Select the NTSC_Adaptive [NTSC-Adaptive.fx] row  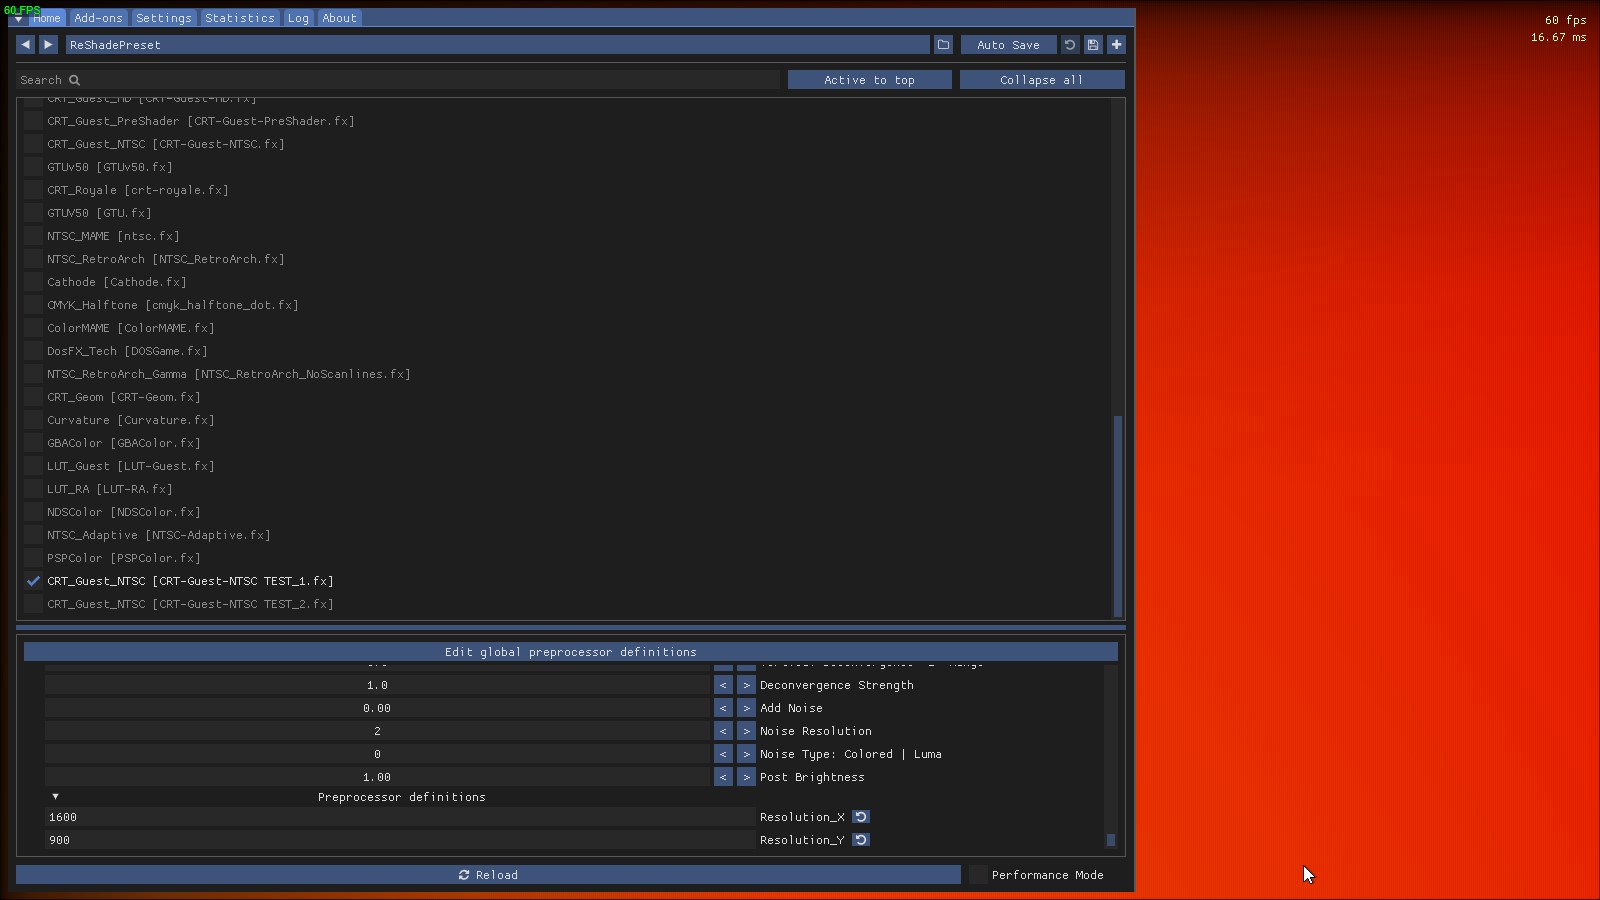coord(159,535)
